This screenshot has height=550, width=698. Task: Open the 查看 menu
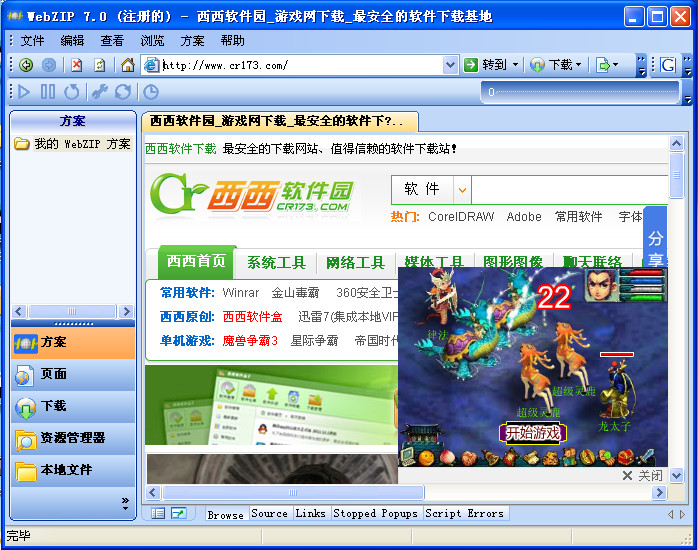coord(112,41)
